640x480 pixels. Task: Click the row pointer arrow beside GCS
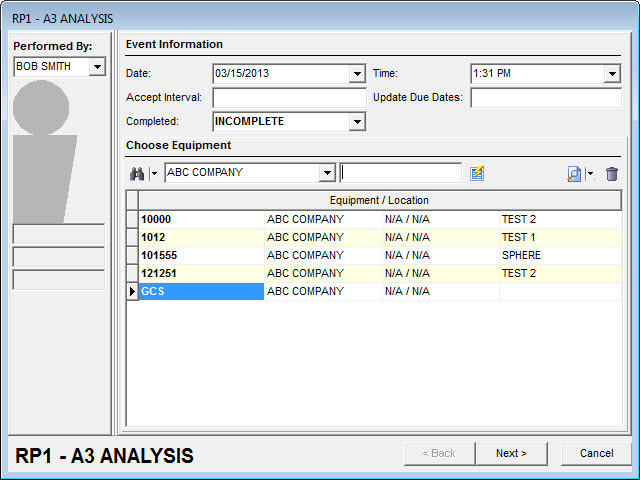point(132,291)
